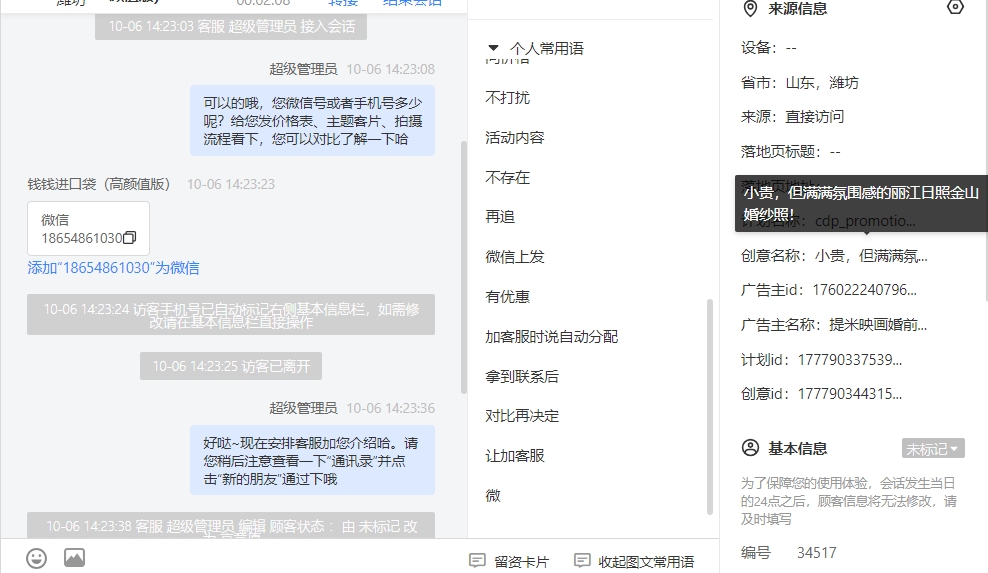
Task: Click the WeChat card showing 18654861030
Action: (x=88, y=229)
